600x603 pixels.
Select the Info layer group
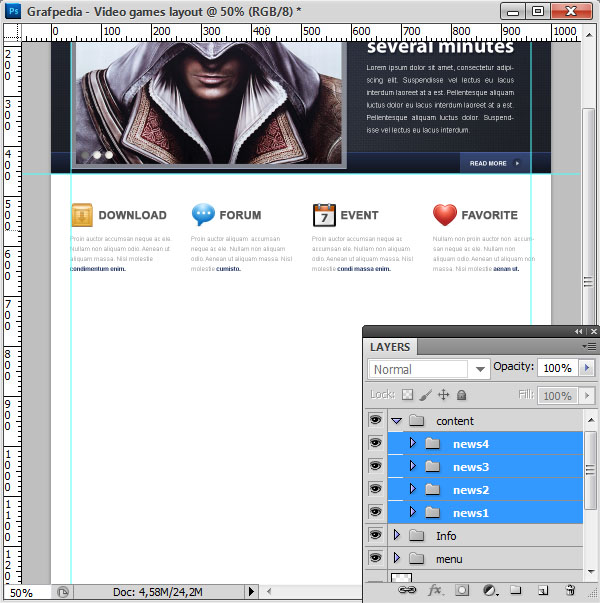coord(485,535)
